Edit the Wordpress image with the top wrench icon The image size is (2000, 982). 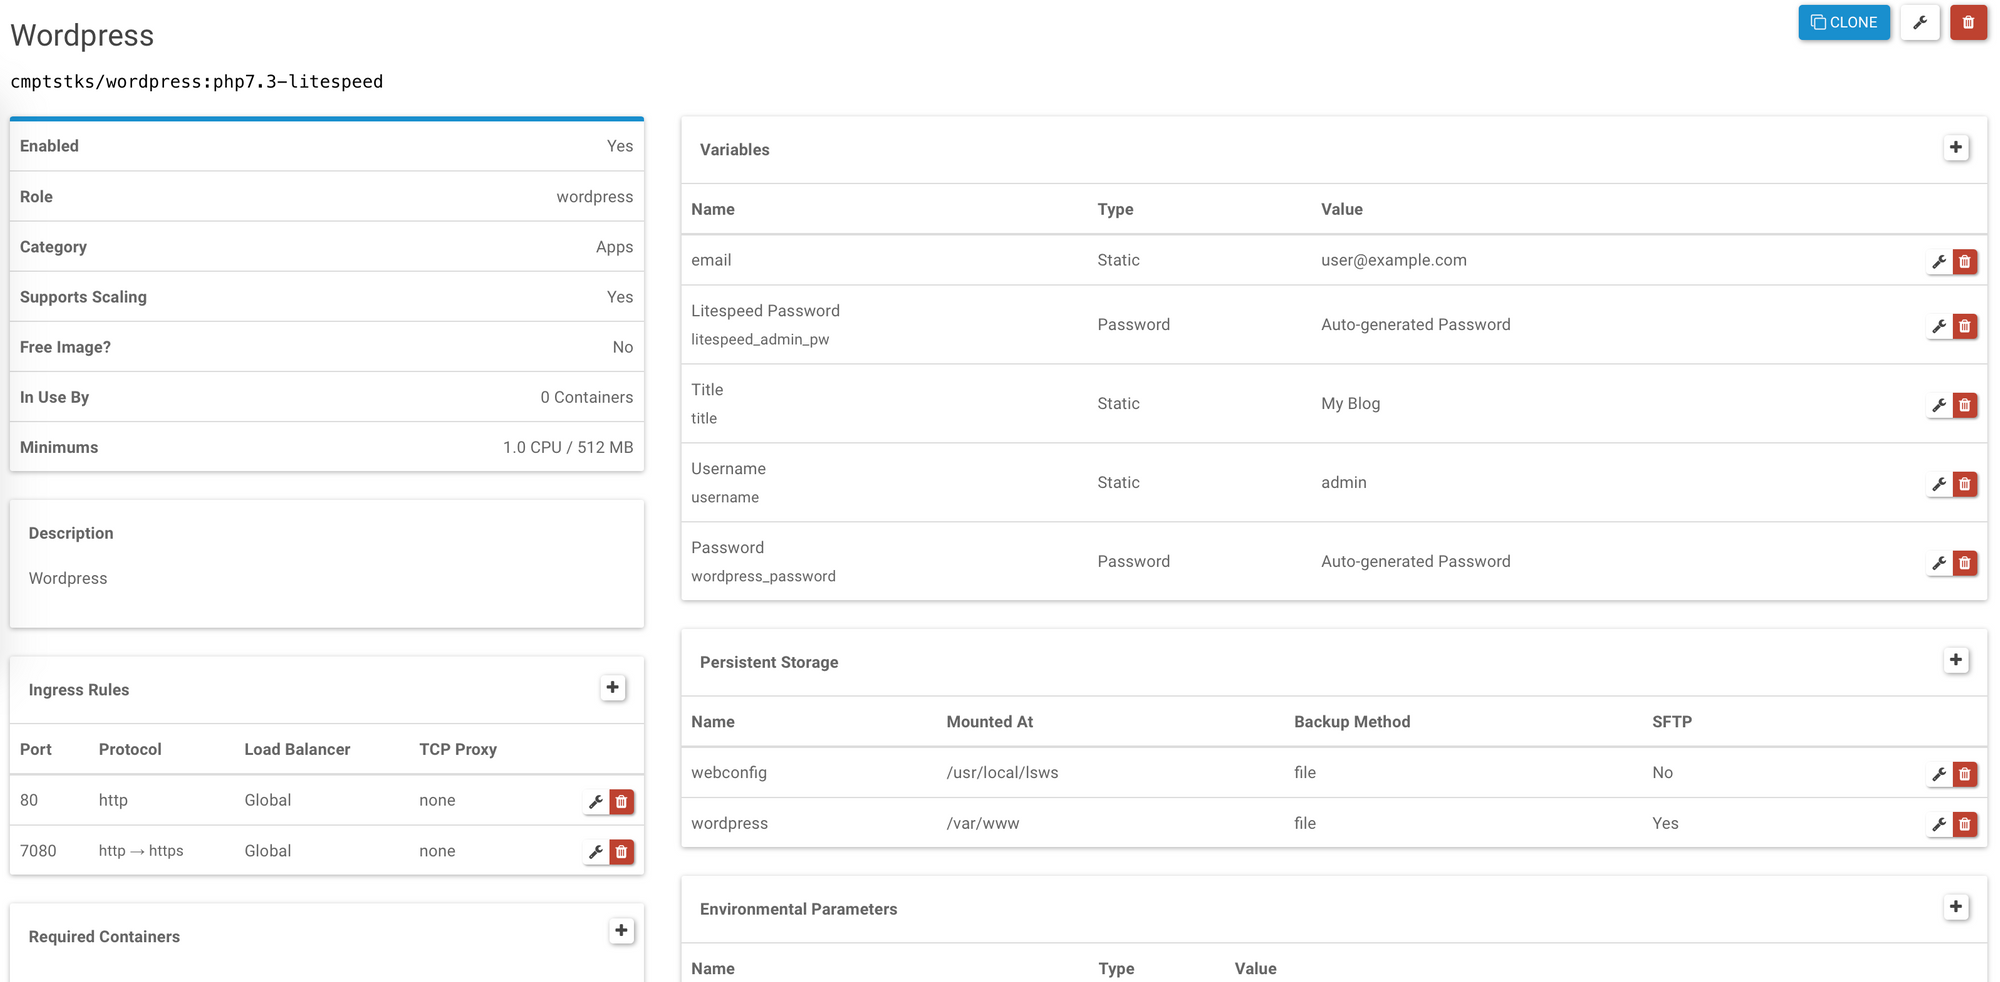(x=1919, y=22)
